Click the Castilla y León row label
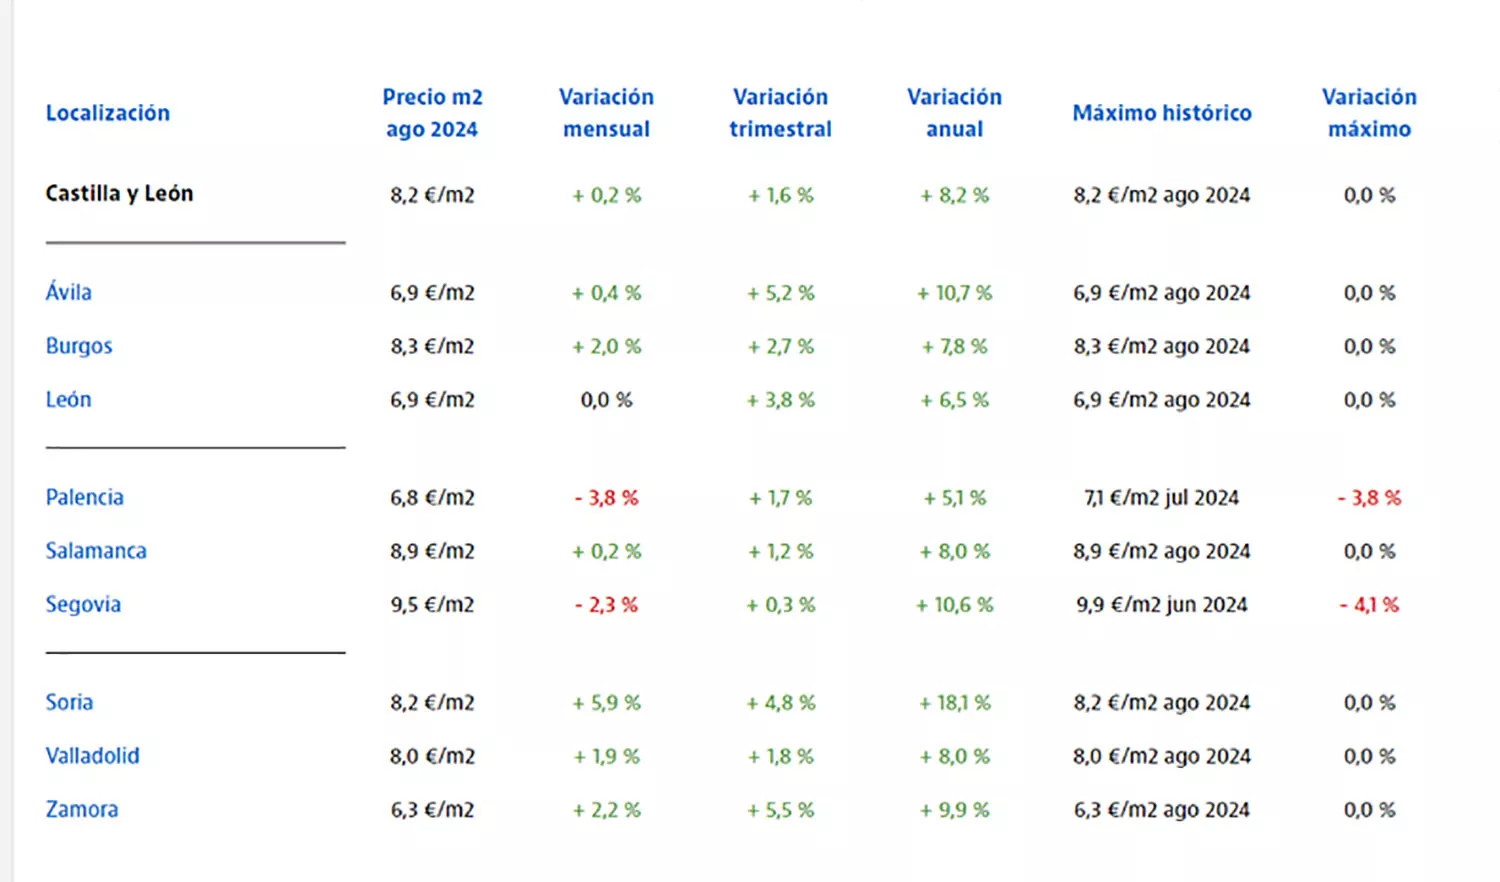 point(119,193)
